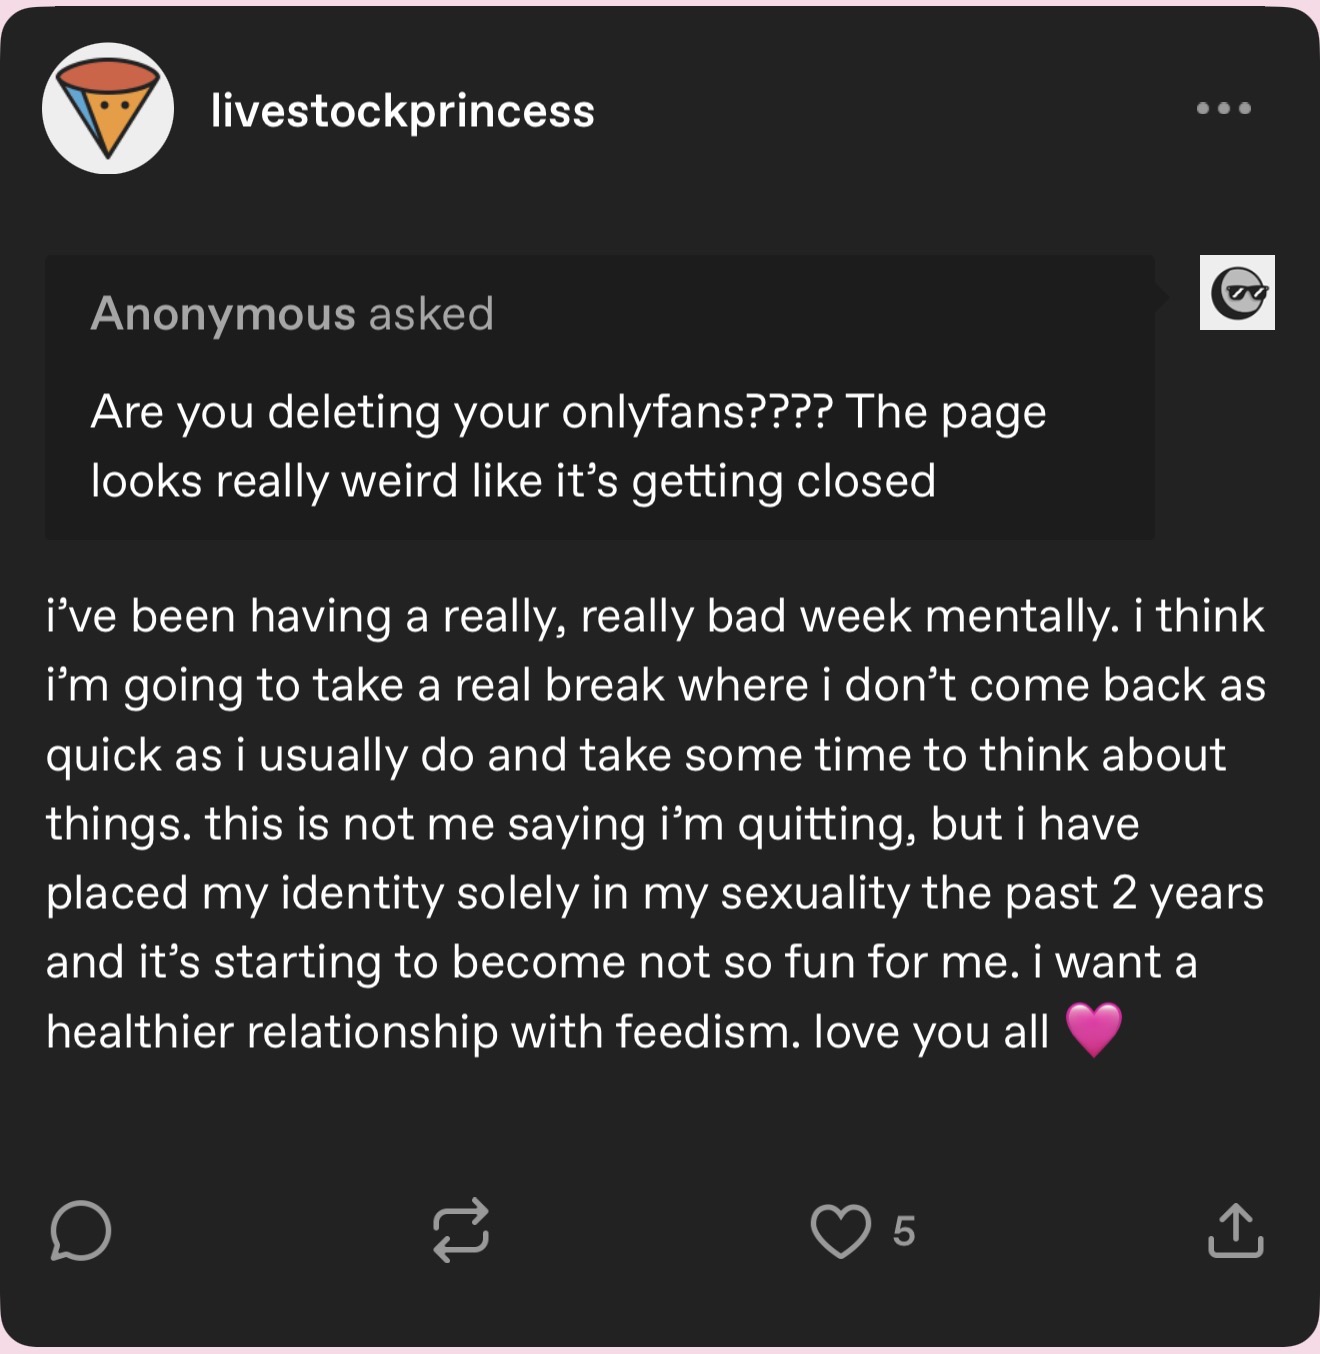Click the answer's first line about bad week
The width and height of the screenshot is (1320, 1354).
655,616
